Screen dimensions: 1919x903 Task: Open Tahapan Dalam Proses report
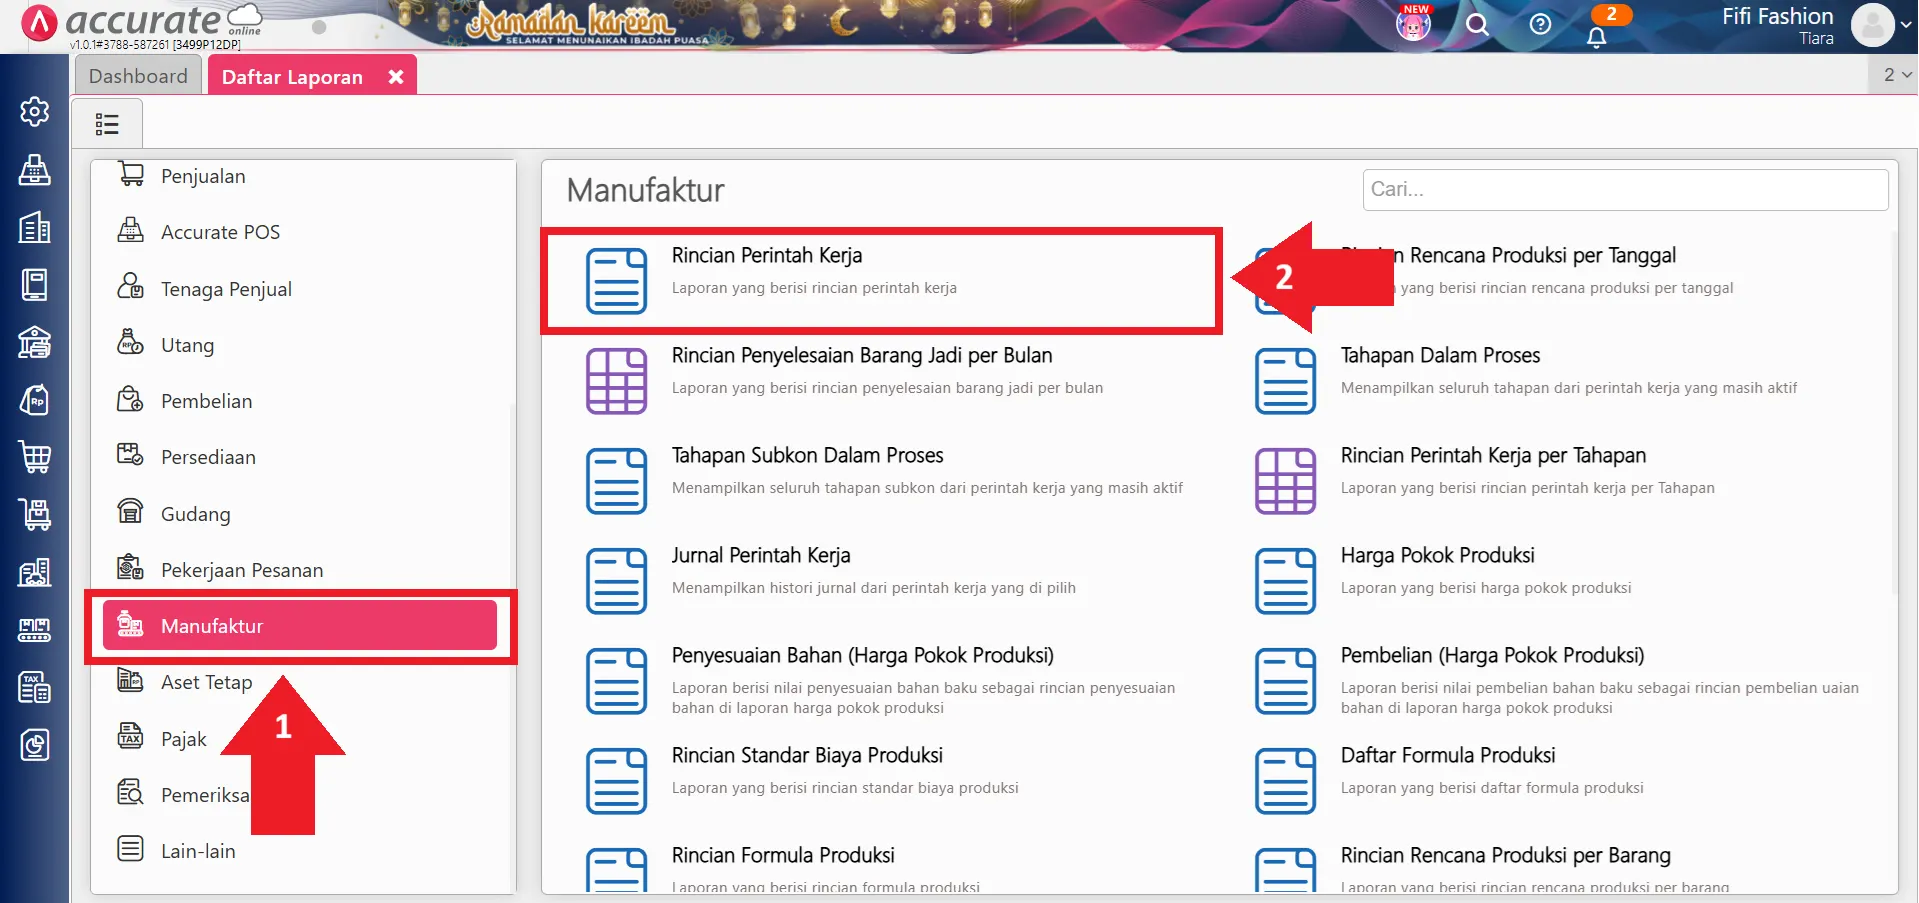1439,356
